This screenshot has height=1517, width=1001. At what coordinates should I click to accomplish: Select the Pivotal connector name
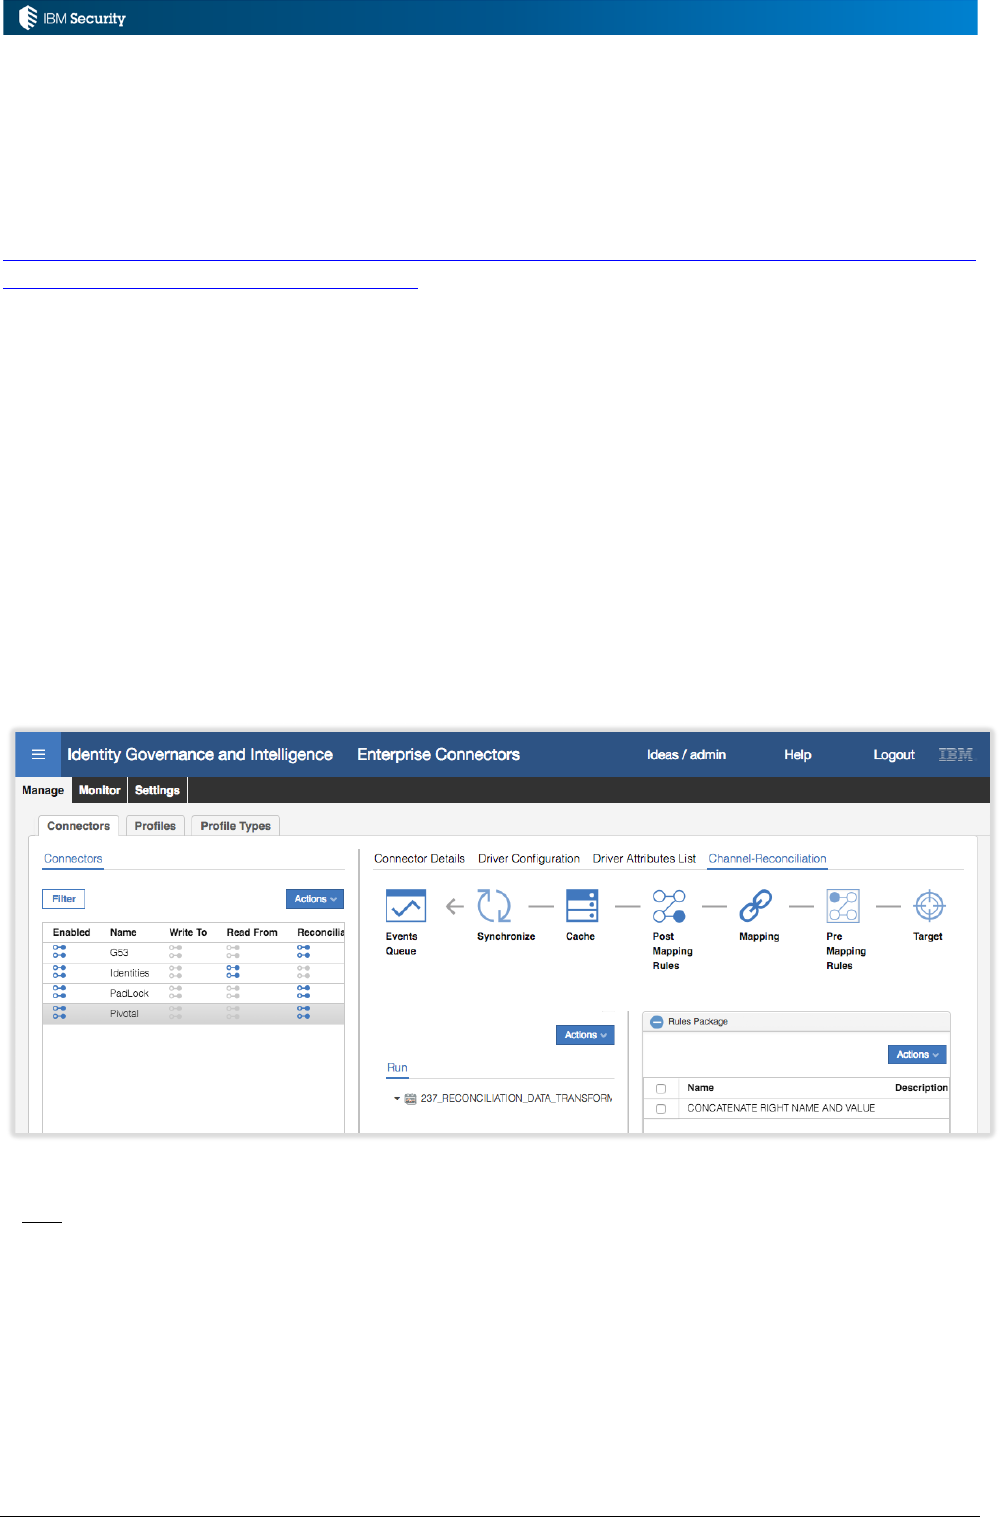(x=124, y=1014)
